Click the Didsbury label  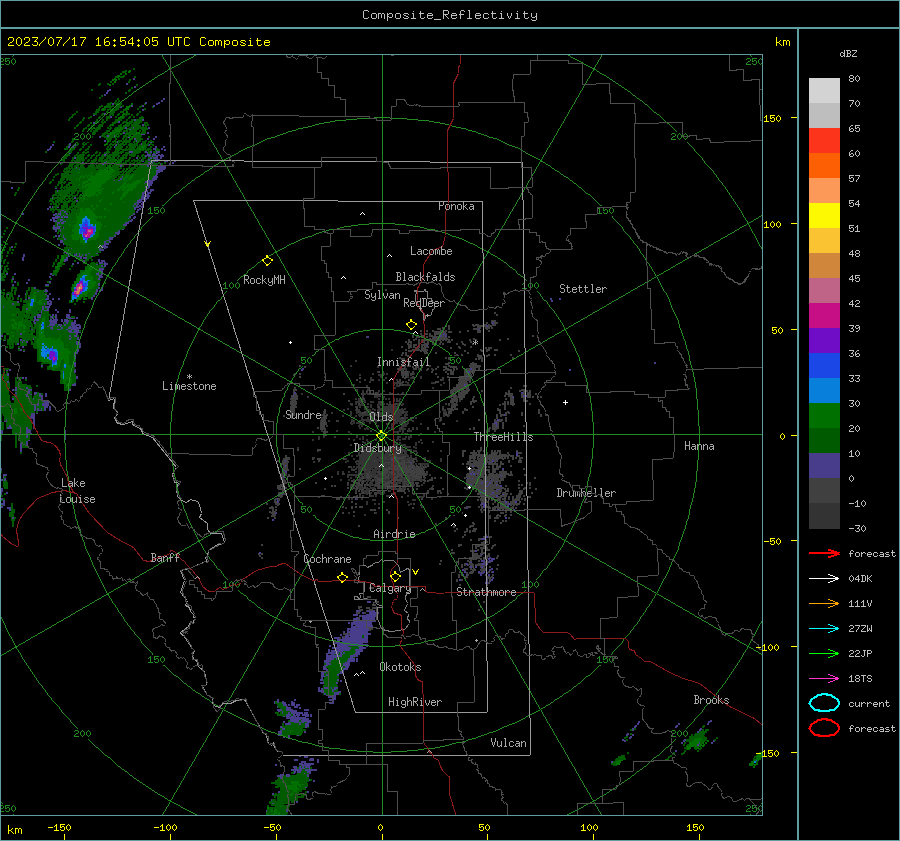[377, 448]
